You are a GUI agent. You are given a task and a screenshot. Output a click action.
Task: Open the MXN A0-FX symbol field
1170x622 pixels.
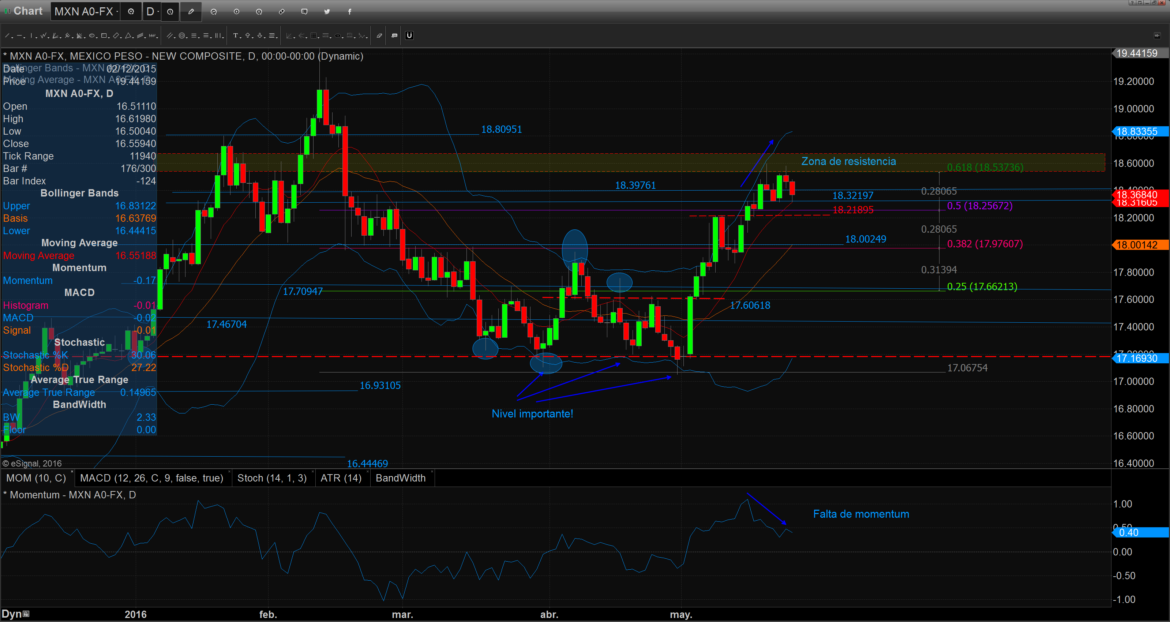click(x=85, y=11)
